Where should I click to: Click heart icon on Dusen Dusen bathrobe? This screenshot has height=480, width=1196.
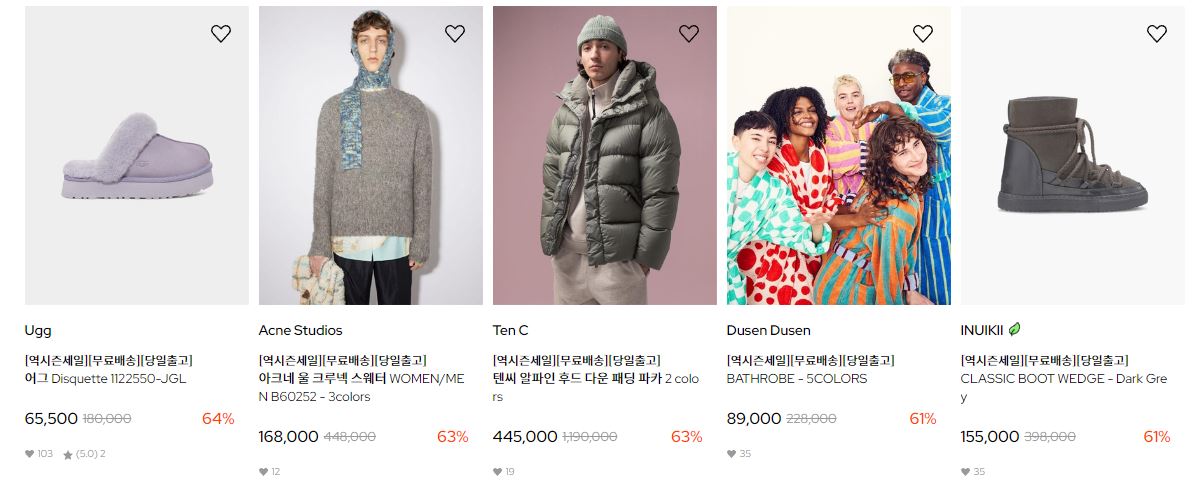tap(923, 34)
